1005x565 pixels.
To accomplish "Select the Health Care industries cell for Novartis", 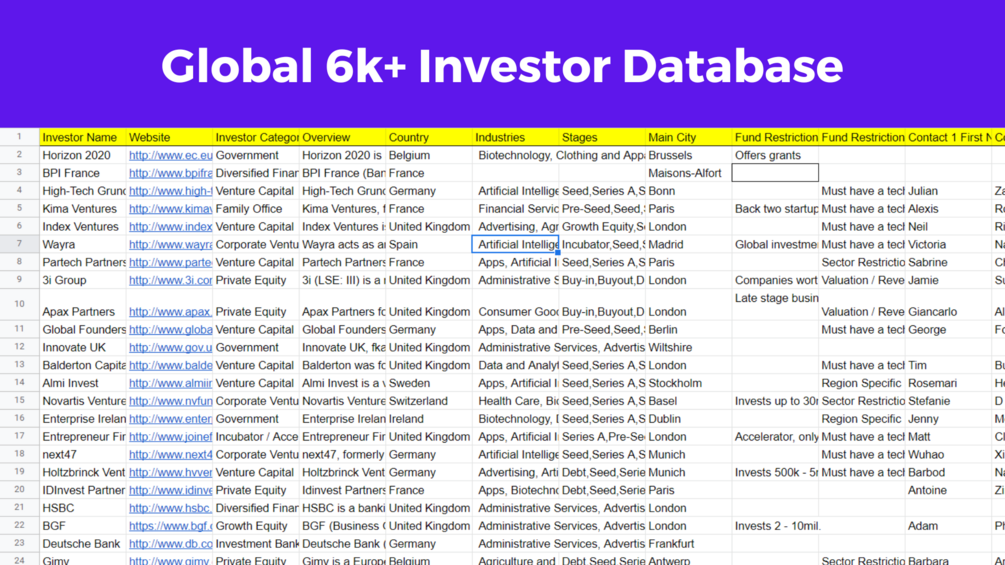I will point(515,401).
